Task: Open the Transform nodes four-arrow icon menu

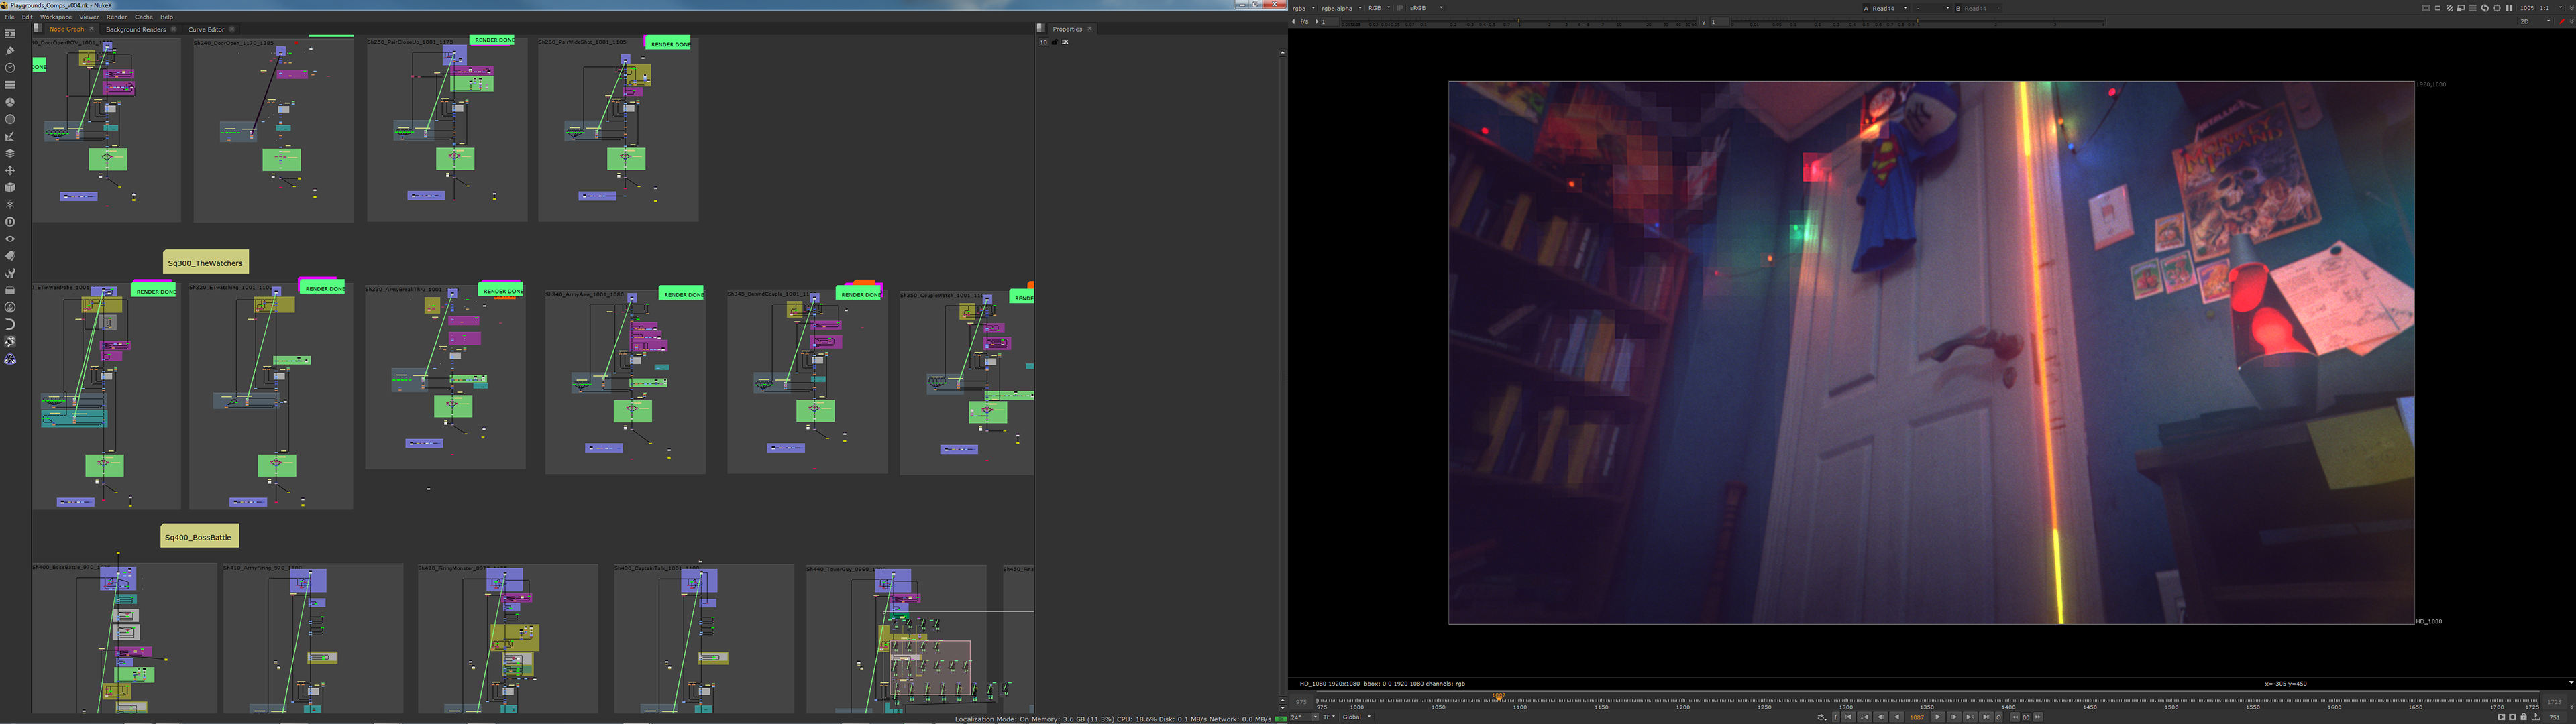Action: (x=10, y=170)
